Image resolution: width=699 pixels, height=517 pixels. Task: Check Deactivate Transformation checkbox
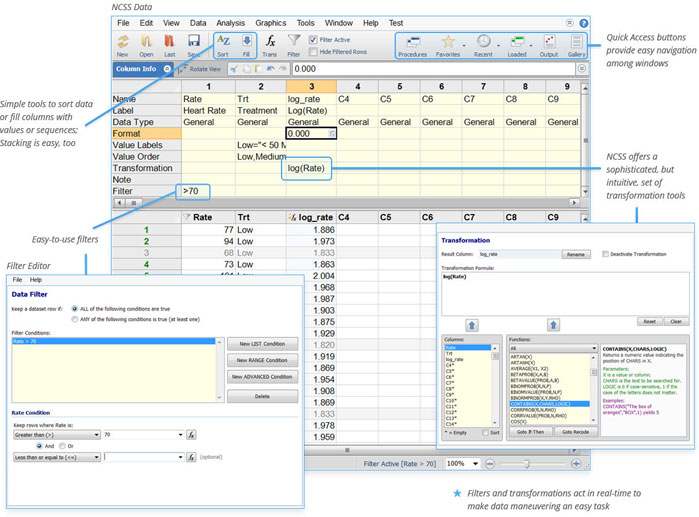(606, 254)
